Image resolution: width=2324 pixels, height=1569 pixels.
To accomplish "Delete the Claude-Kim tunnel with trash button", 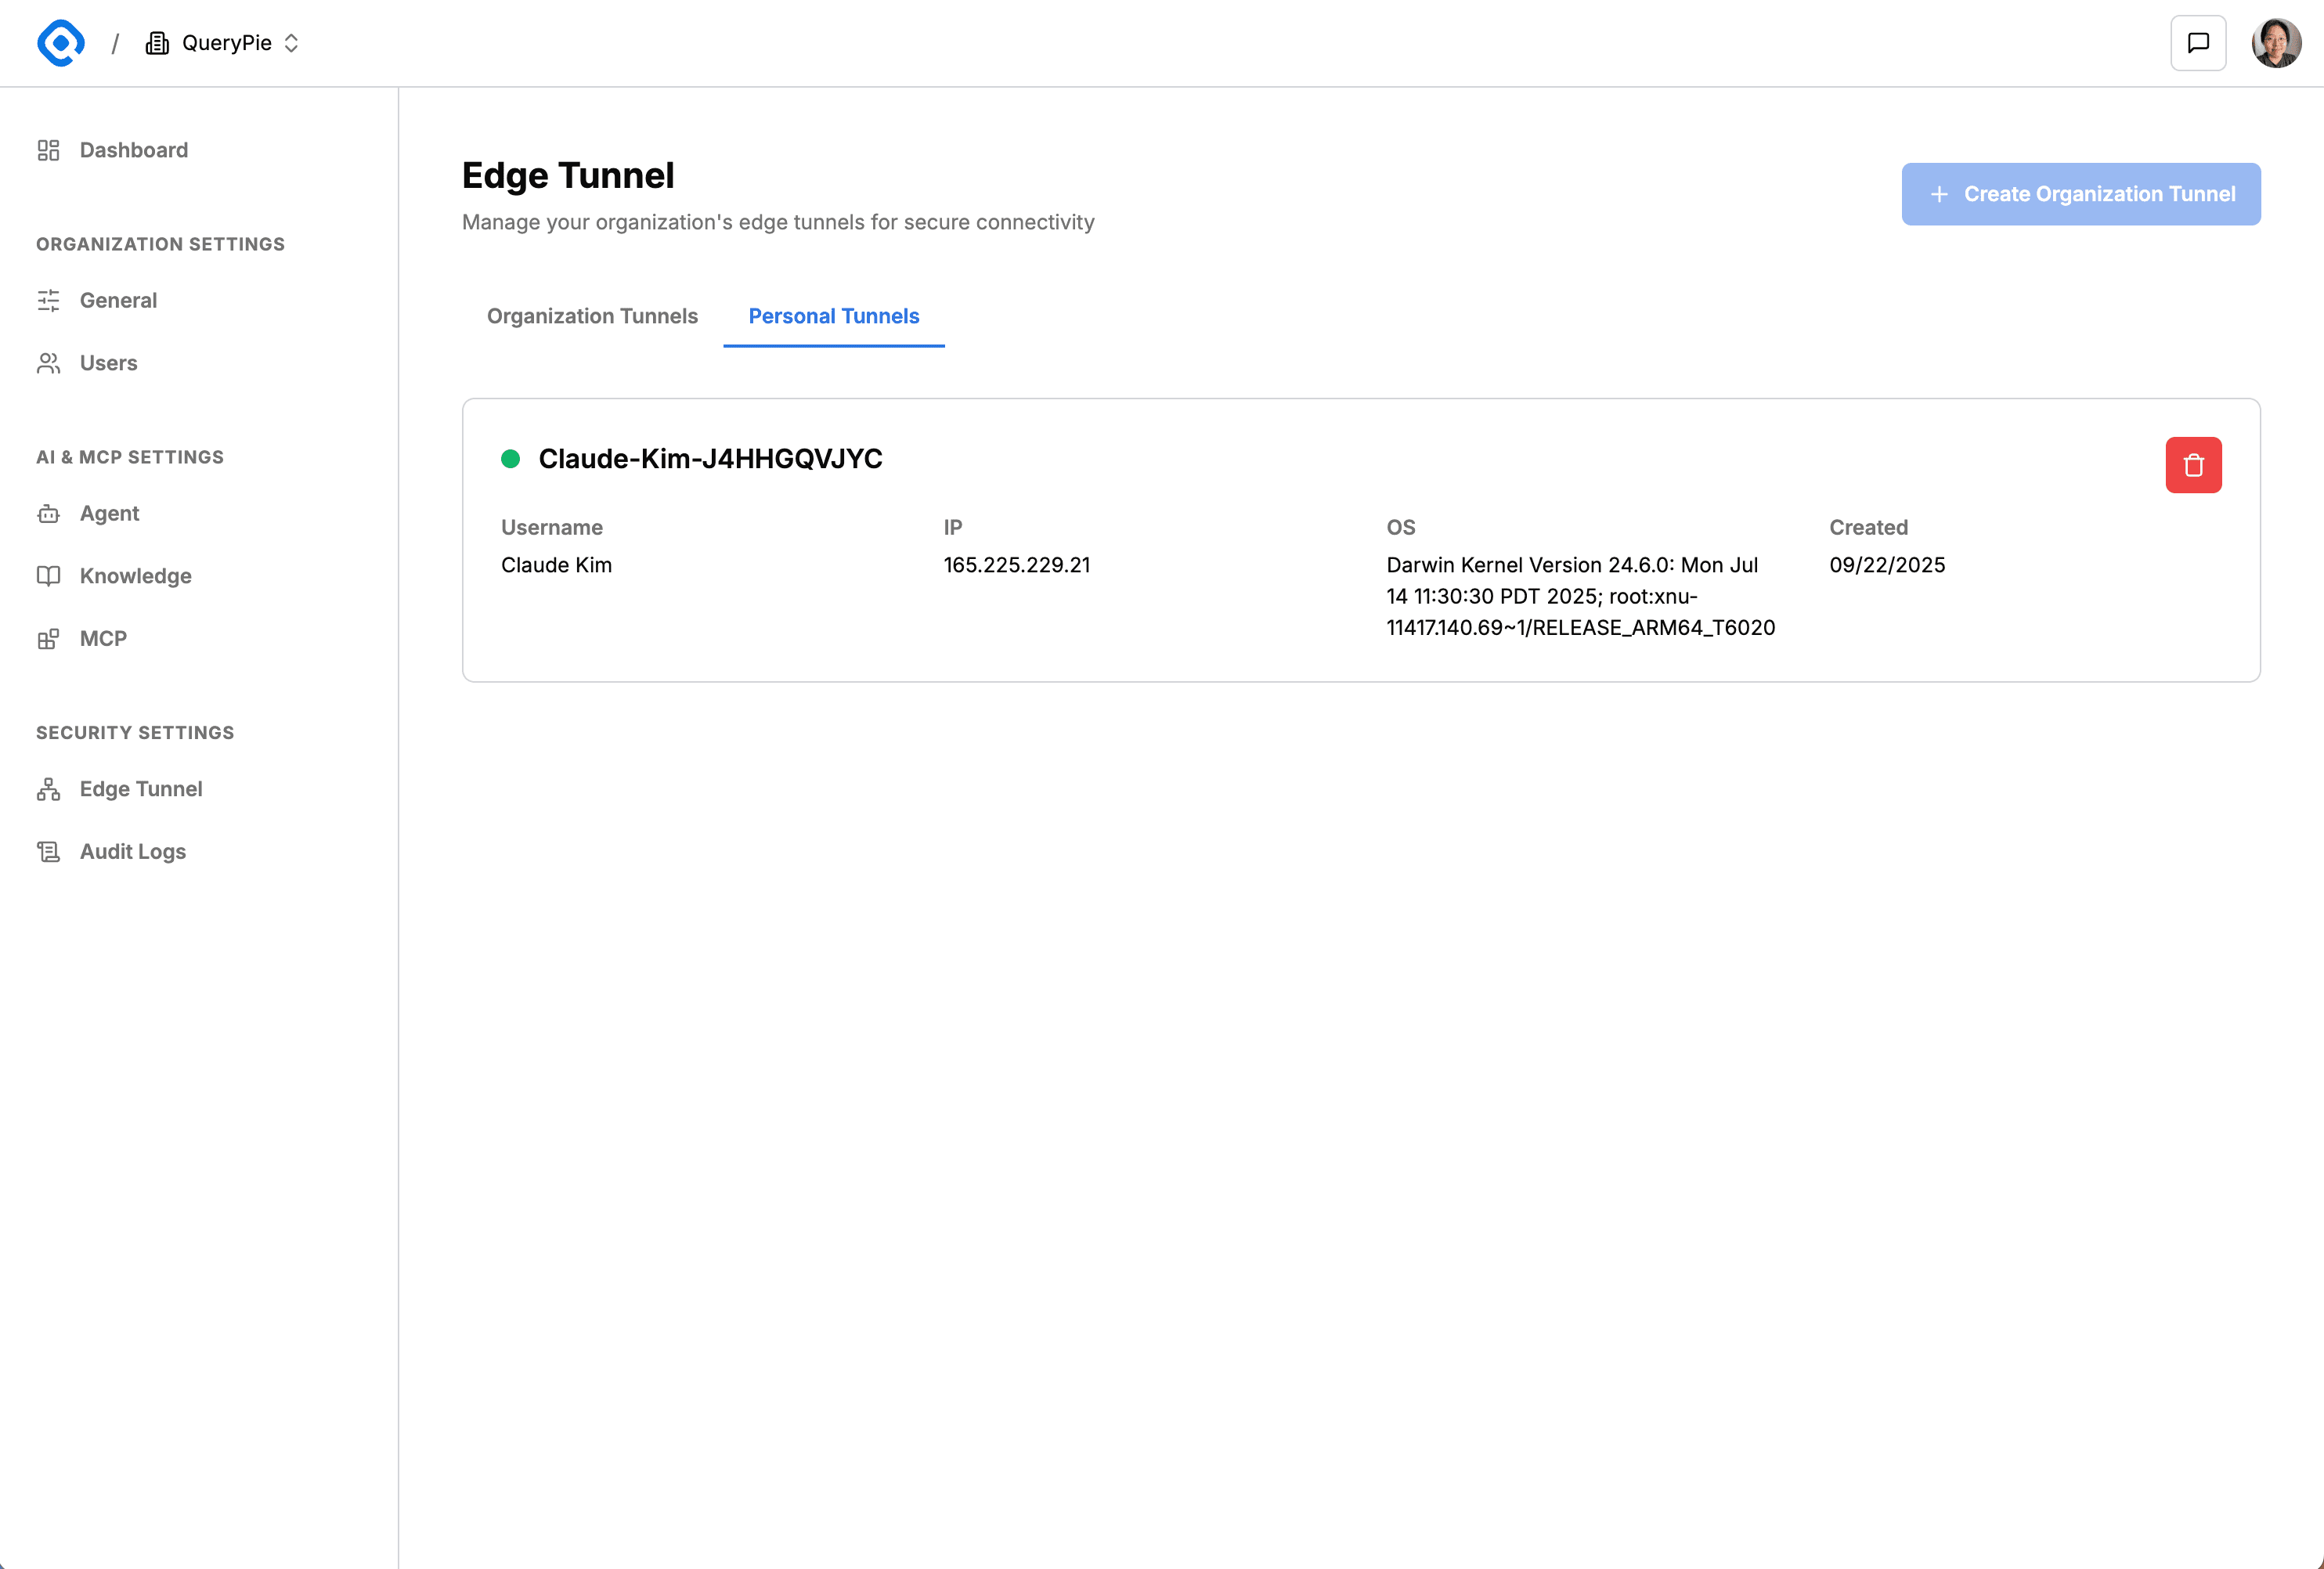I will point(2193,465).
